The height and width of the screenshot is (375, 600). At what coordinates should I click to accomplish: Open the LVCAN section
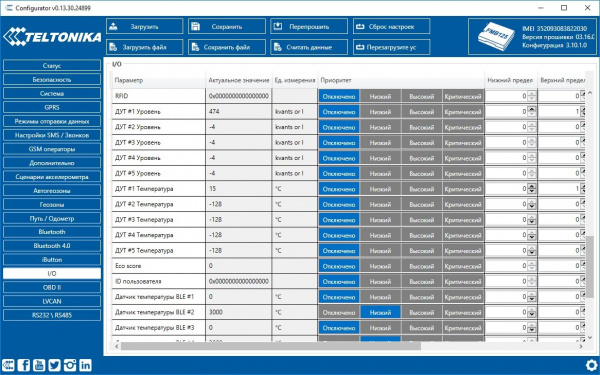52,301
